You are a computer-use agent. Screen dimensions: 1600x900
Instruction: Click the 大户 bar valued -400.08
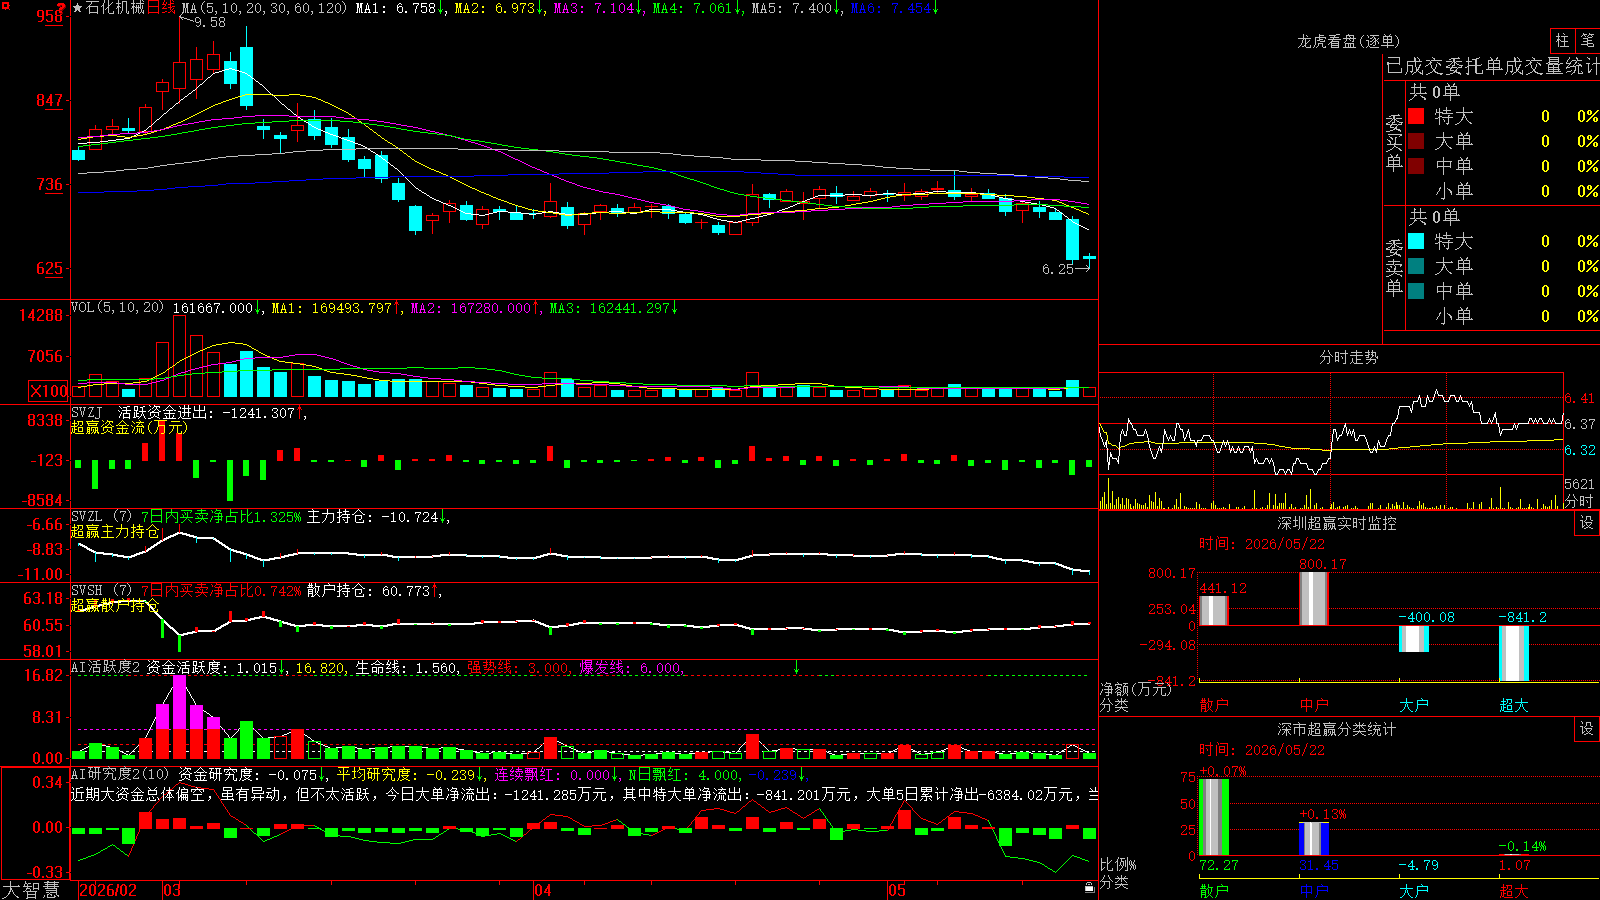[1414, 639]
